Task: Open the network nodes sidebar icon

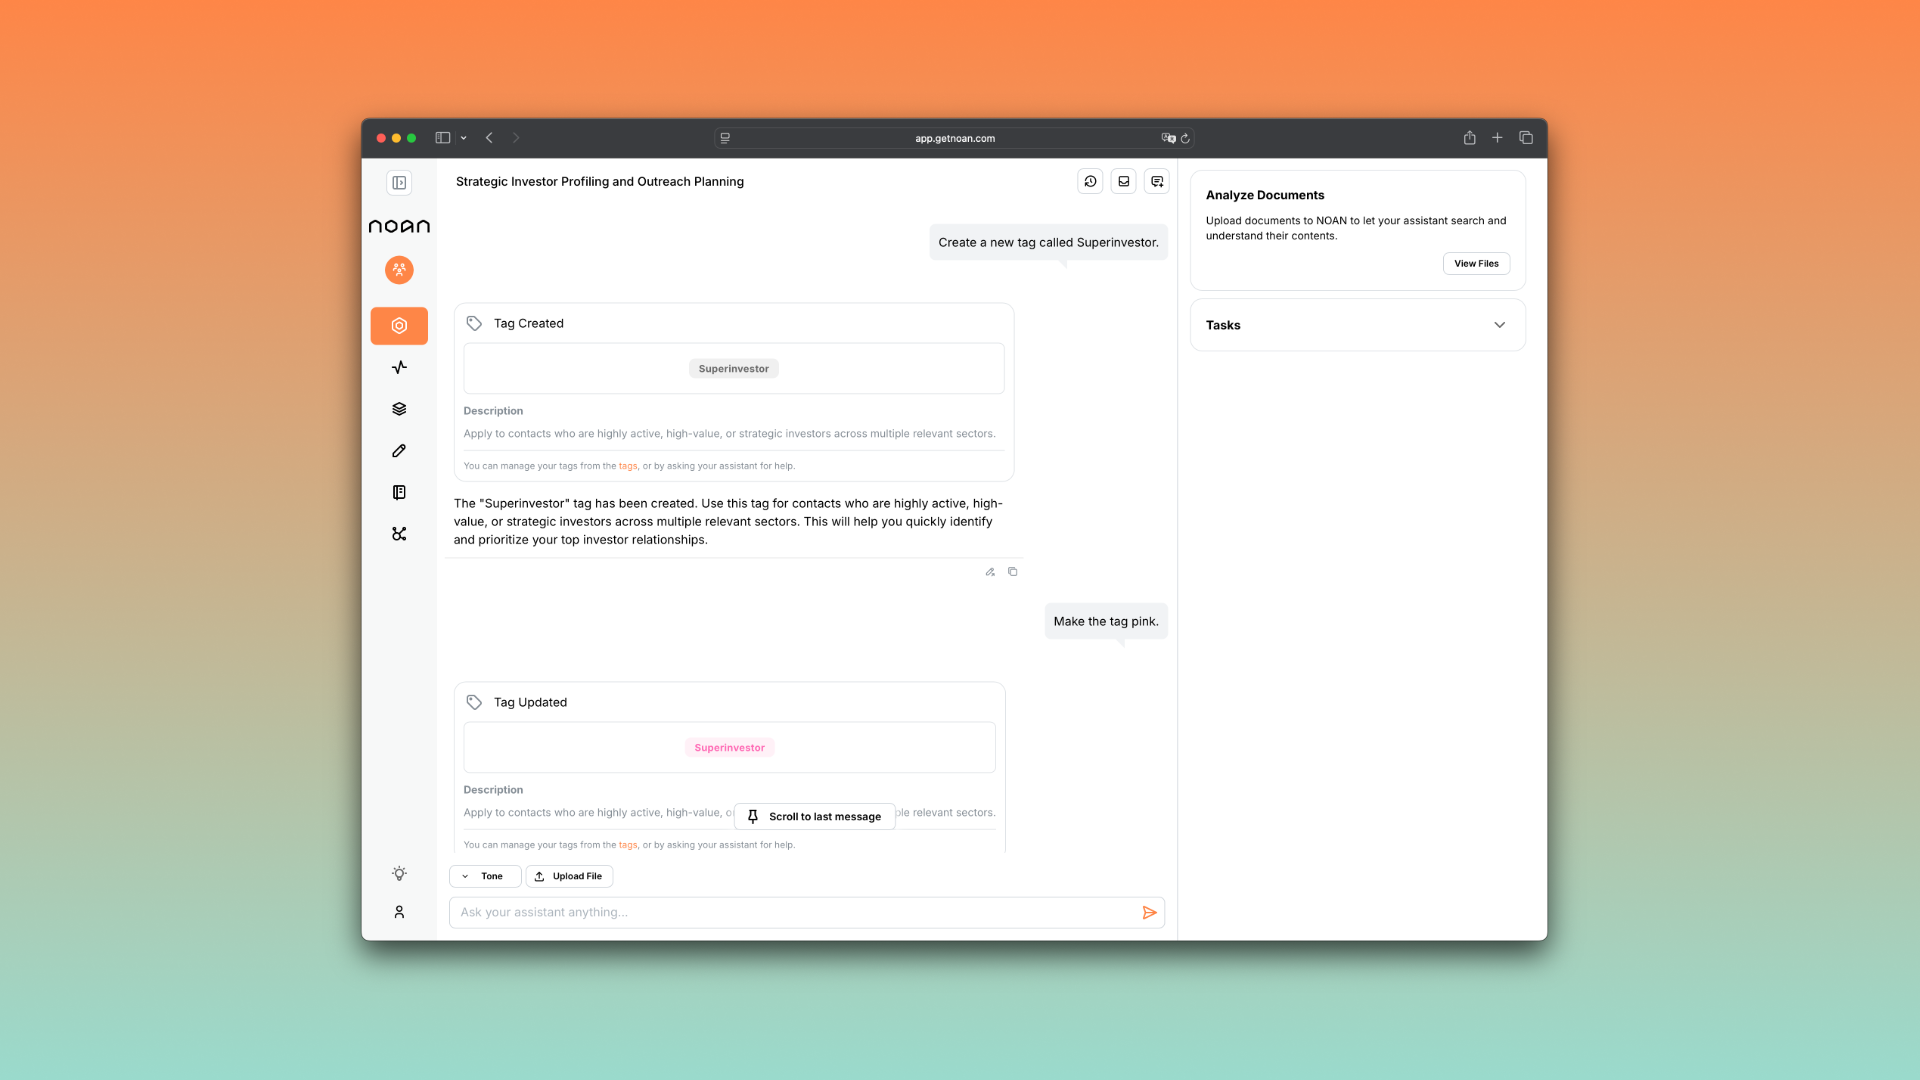Action: (x=399, y=534)
